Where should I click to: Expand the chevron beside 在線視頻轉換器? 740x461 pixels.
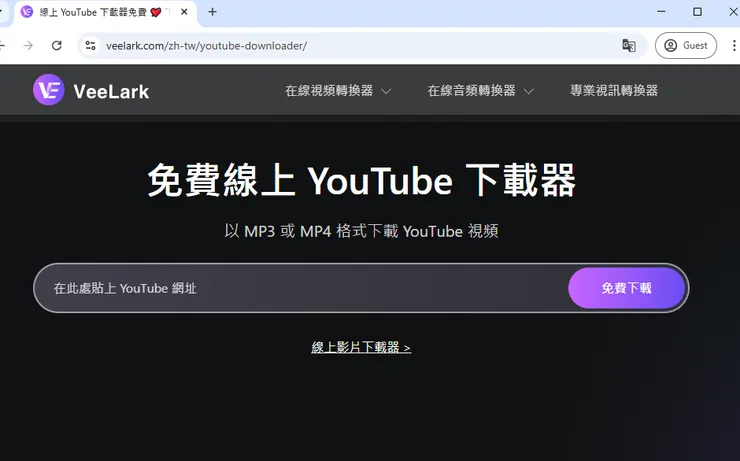[386, 91]
